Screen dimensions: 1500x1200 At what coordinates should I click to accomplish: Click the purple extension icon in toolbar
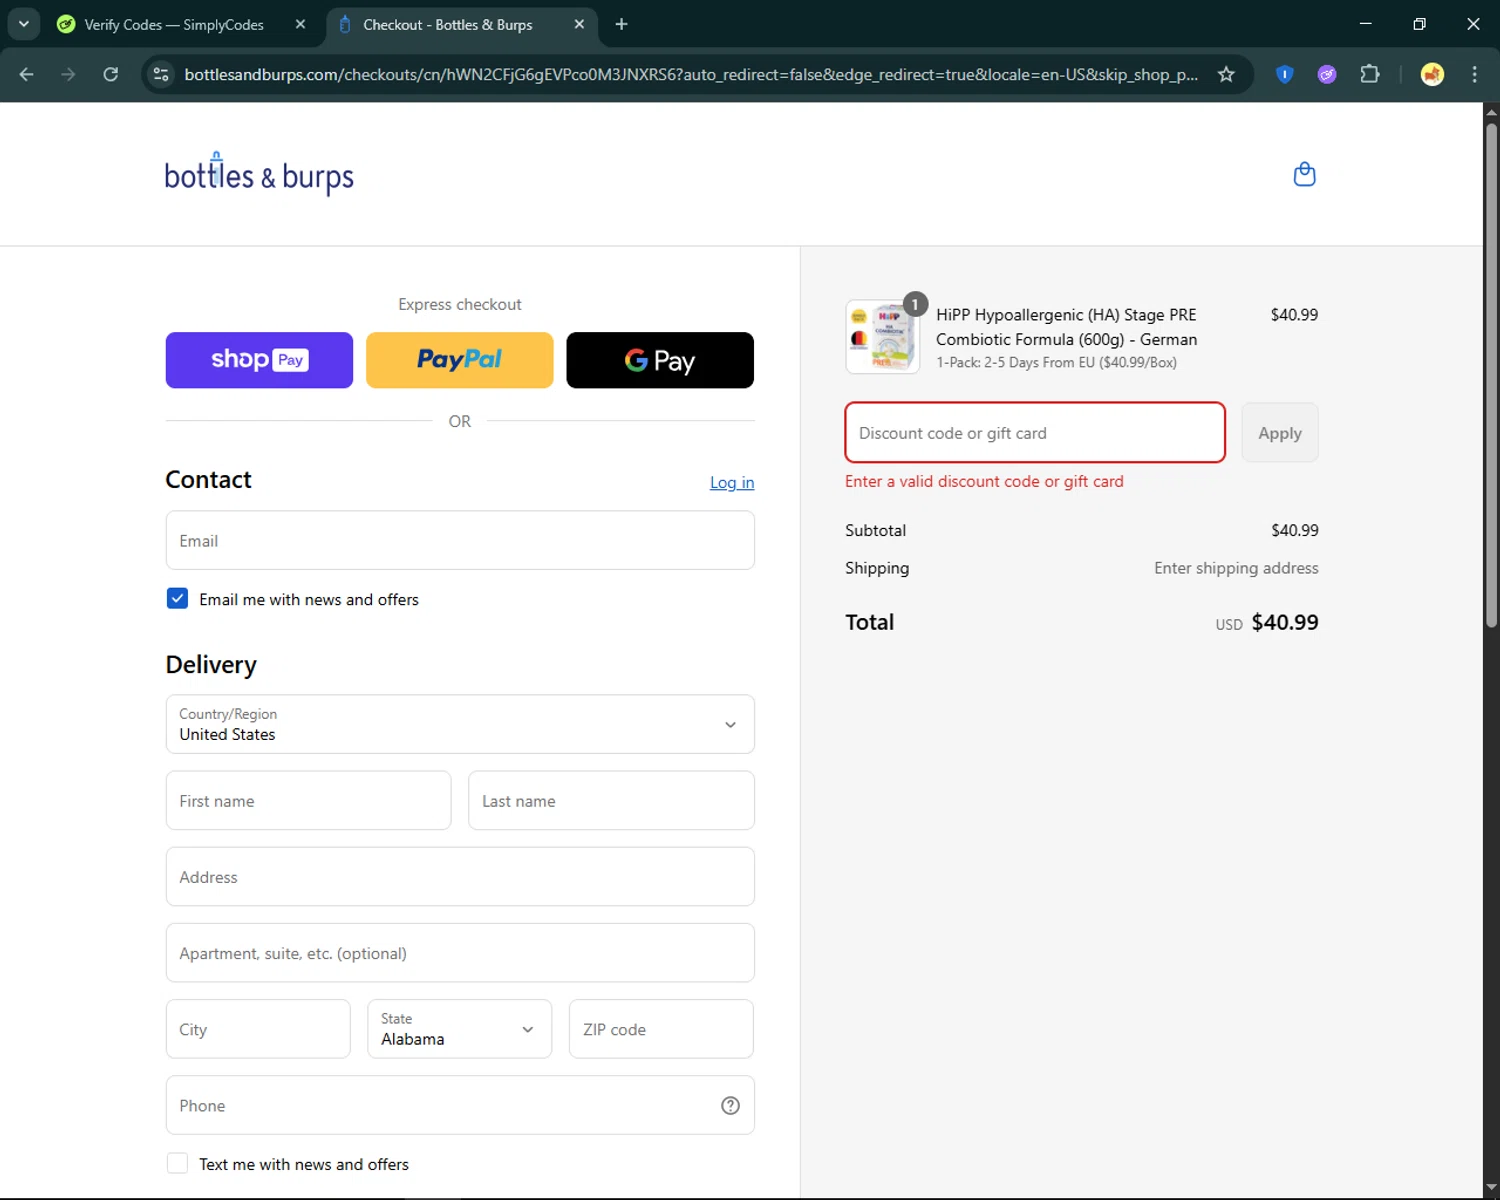coord(1327,74)
